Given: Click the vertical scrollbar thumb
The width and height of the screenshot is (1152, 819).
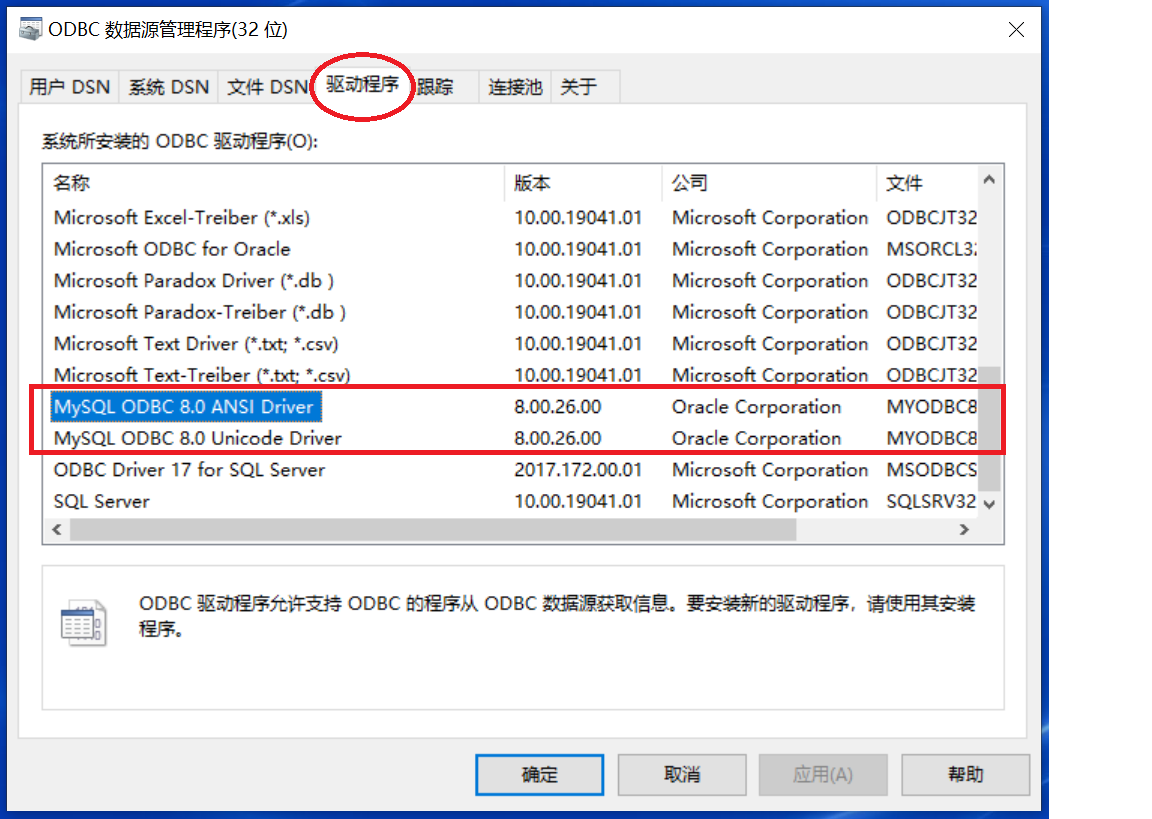Looking at the screenshot, I should (989, 428).
